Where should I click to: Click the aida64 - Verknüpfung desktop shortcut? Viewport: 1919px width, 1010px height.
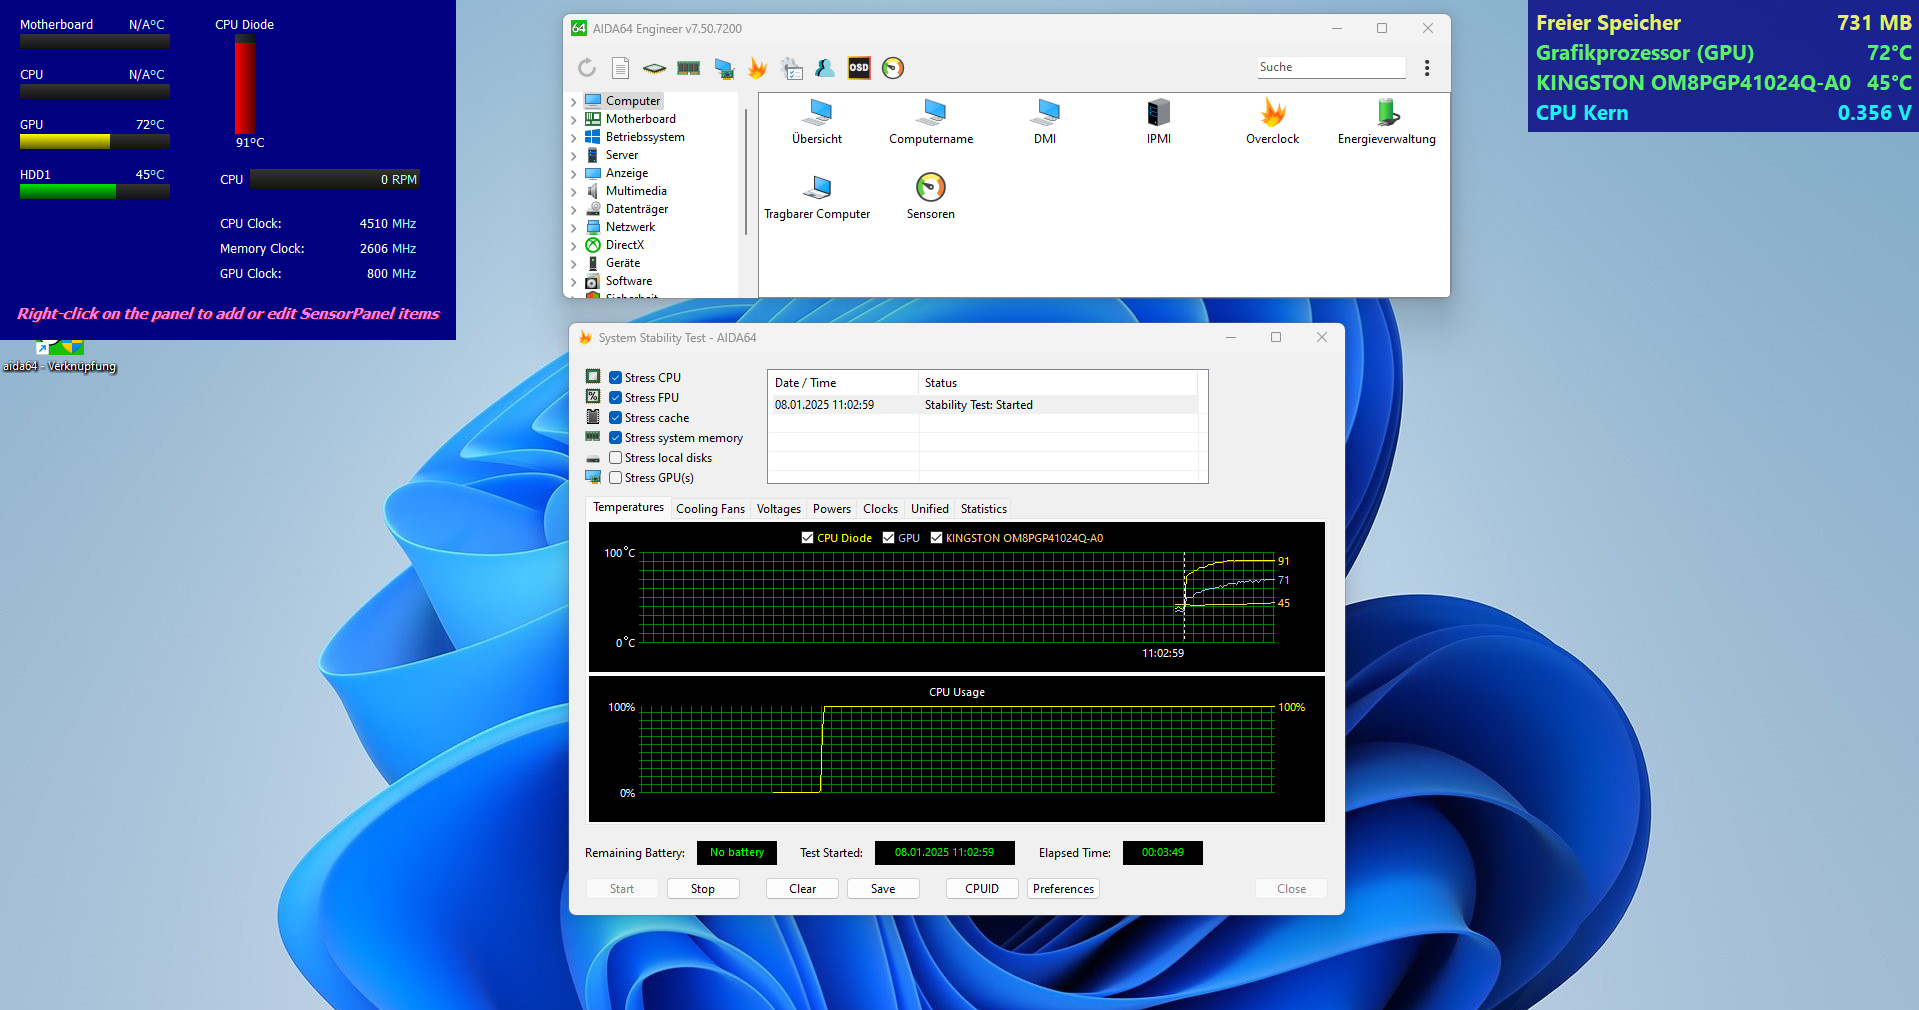click(x=60, y=357)
